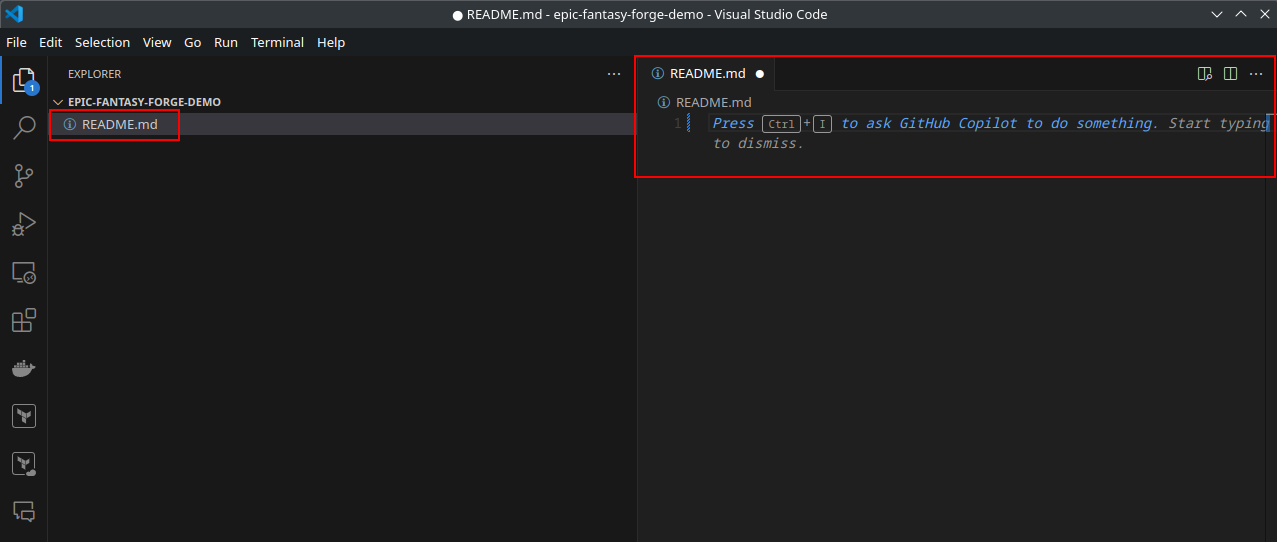The image size is (1277, 542).
Task: Open the Terraform Cloud view icon
Action: point(24,464)
